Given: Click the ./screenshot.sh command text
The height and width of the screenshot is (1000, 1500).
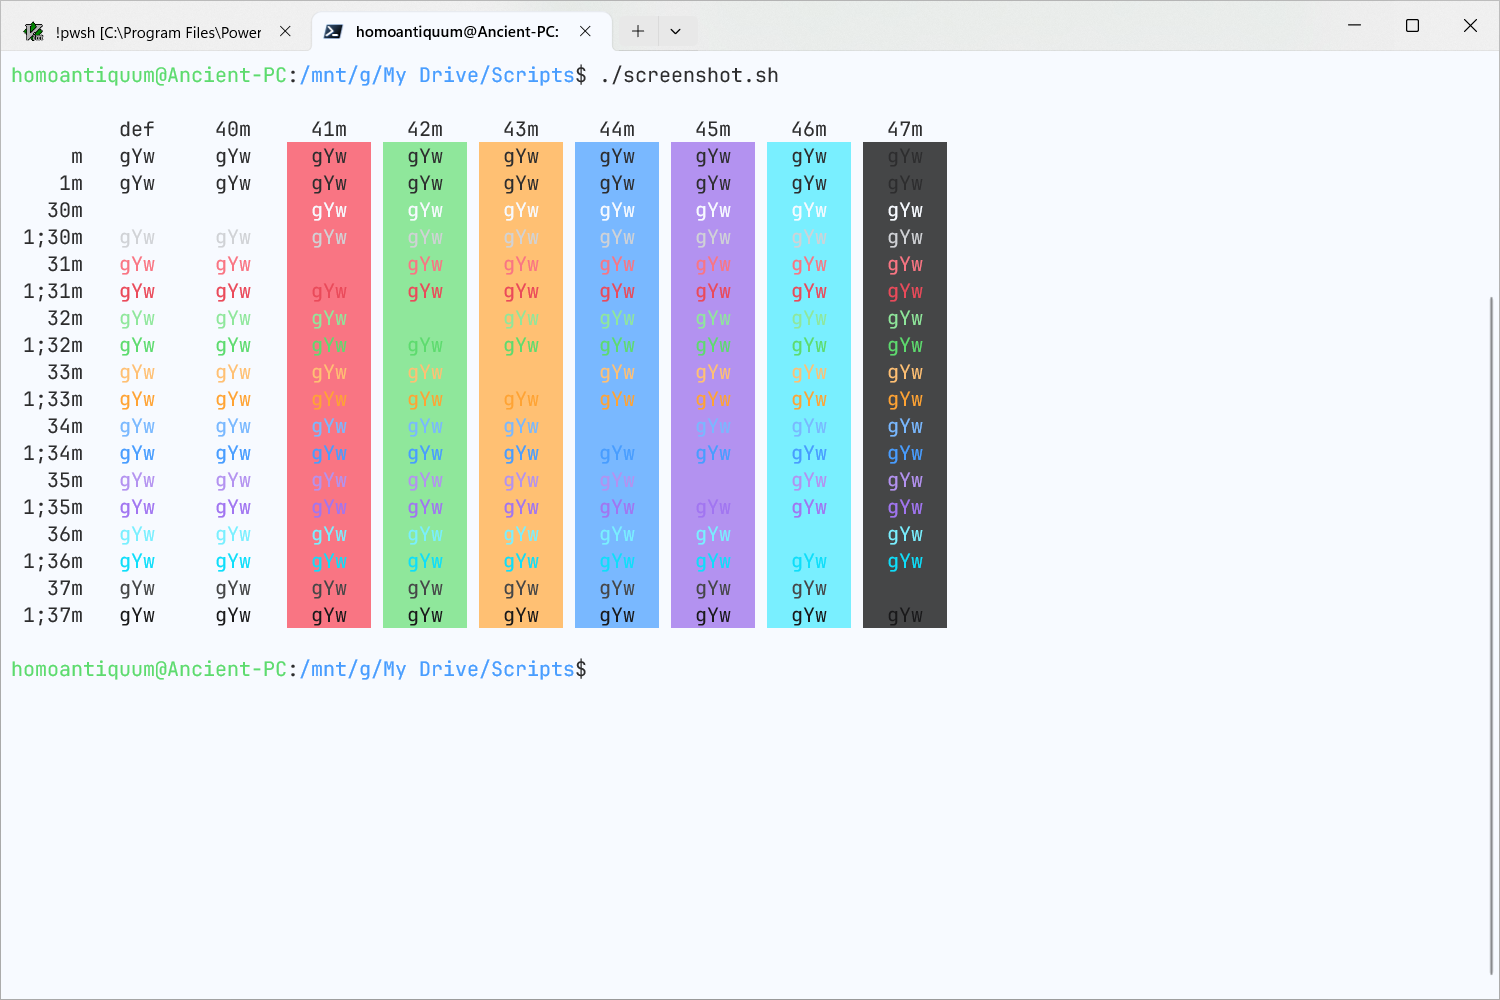Looking at the screenshot, I should 689,76.
